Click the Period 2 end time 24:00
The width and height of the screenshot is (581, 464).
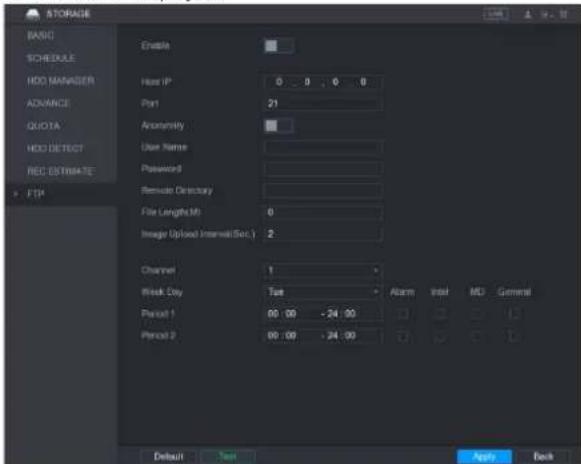(x=342, y=336)
